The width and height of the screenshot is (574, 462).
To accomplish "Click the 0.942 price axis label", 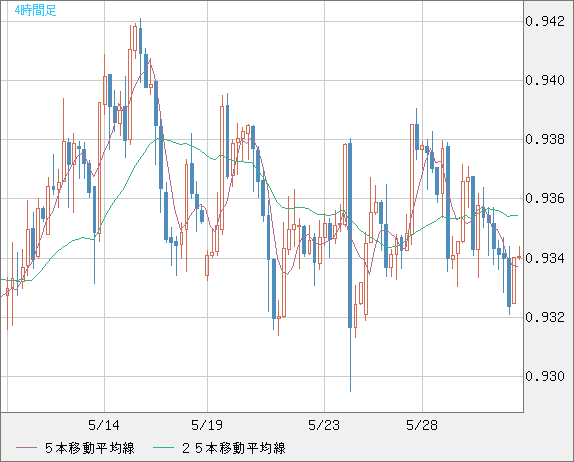I will [545, 21].
